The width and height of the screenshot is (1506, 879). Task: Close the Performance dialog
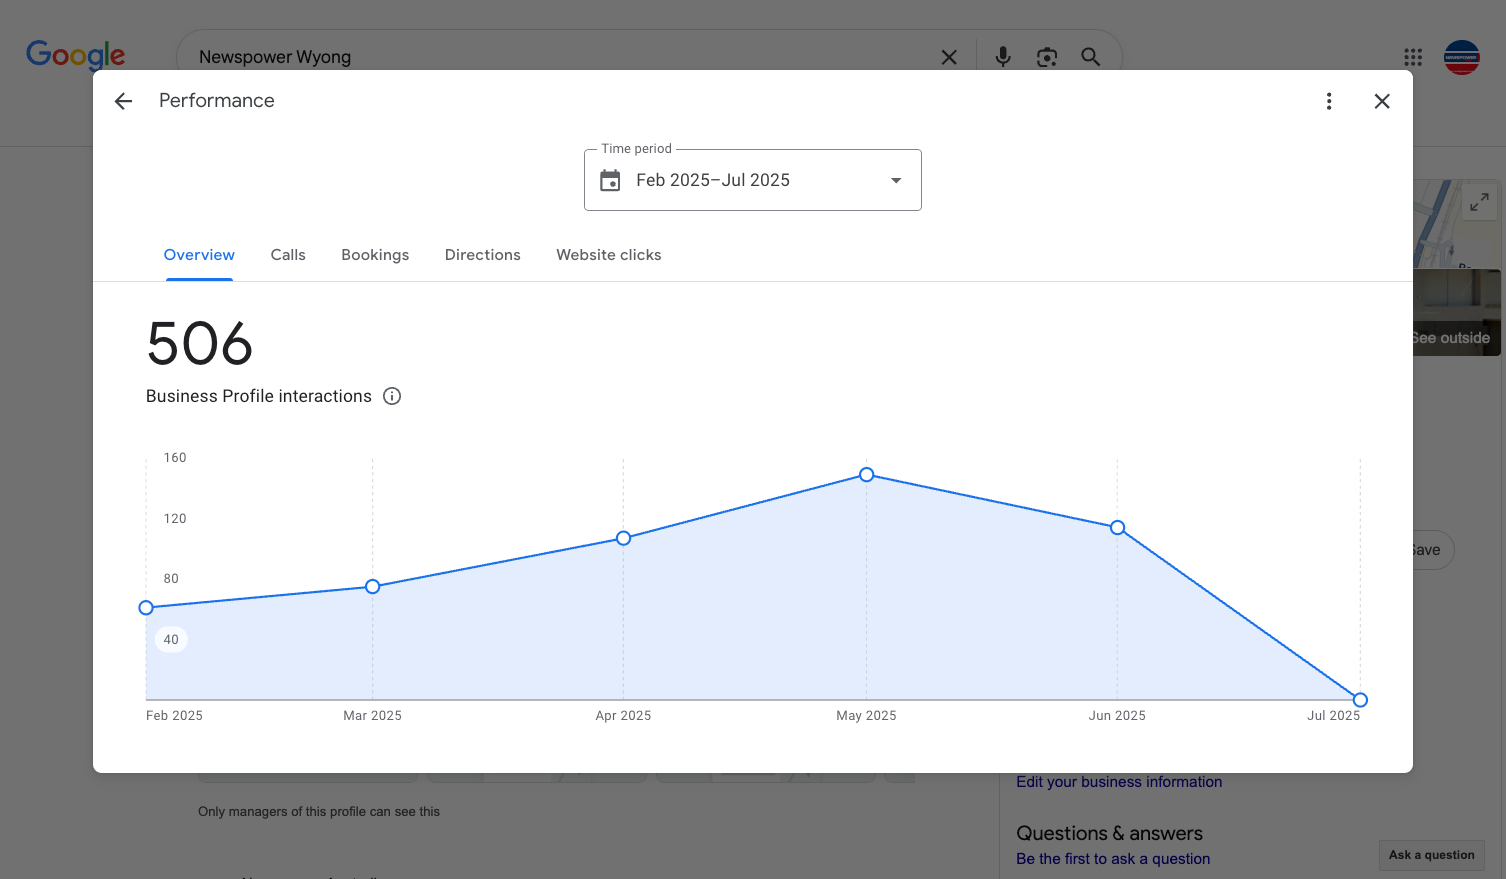[x=1382, y=101]
